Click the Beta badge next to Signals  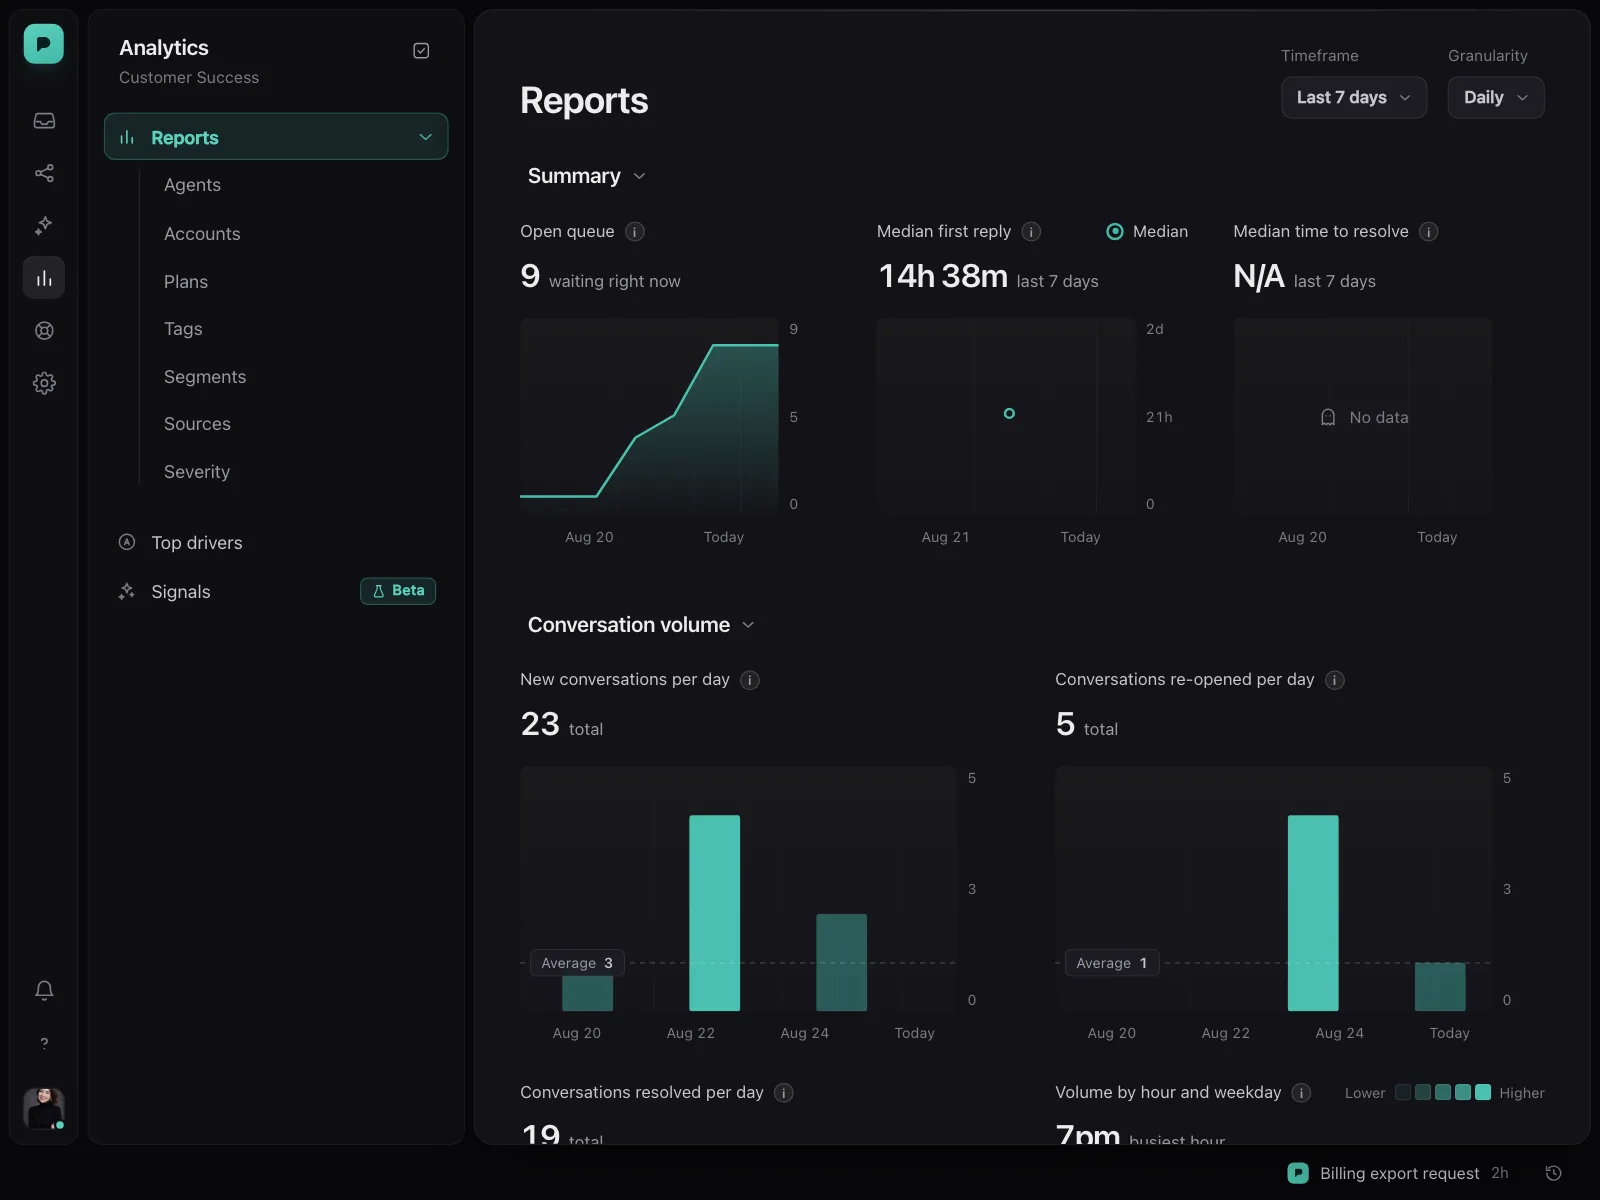pyautogui.click(x=398, y=591)
